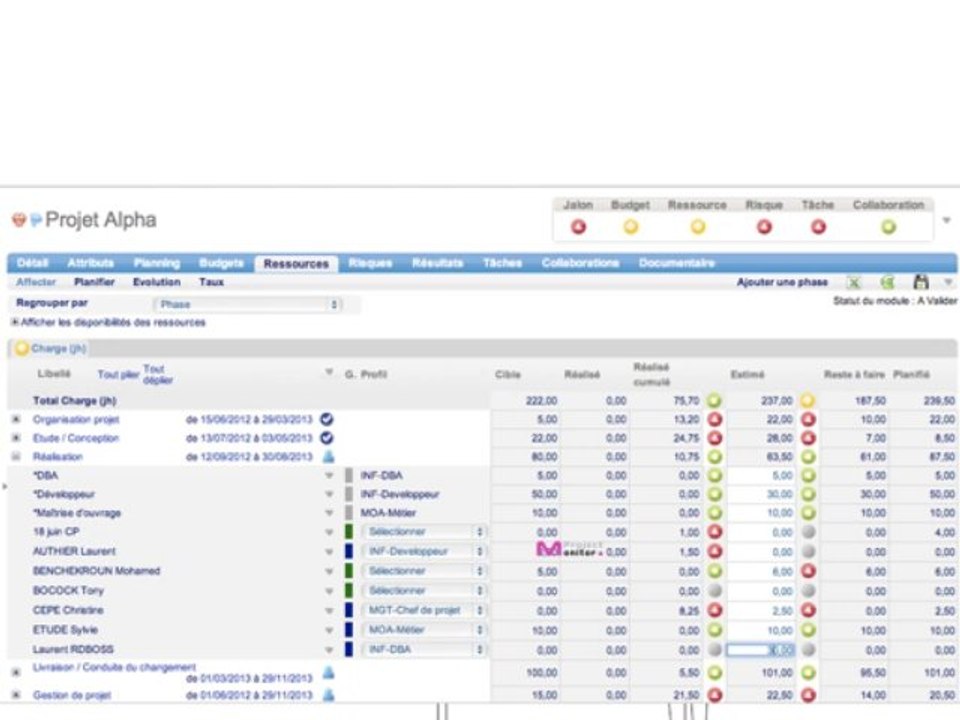The image size is (960, 720).
Task: Click grey Réalisé cumulé indicator for BOCOCK Tony
Action: click(714, 591)
